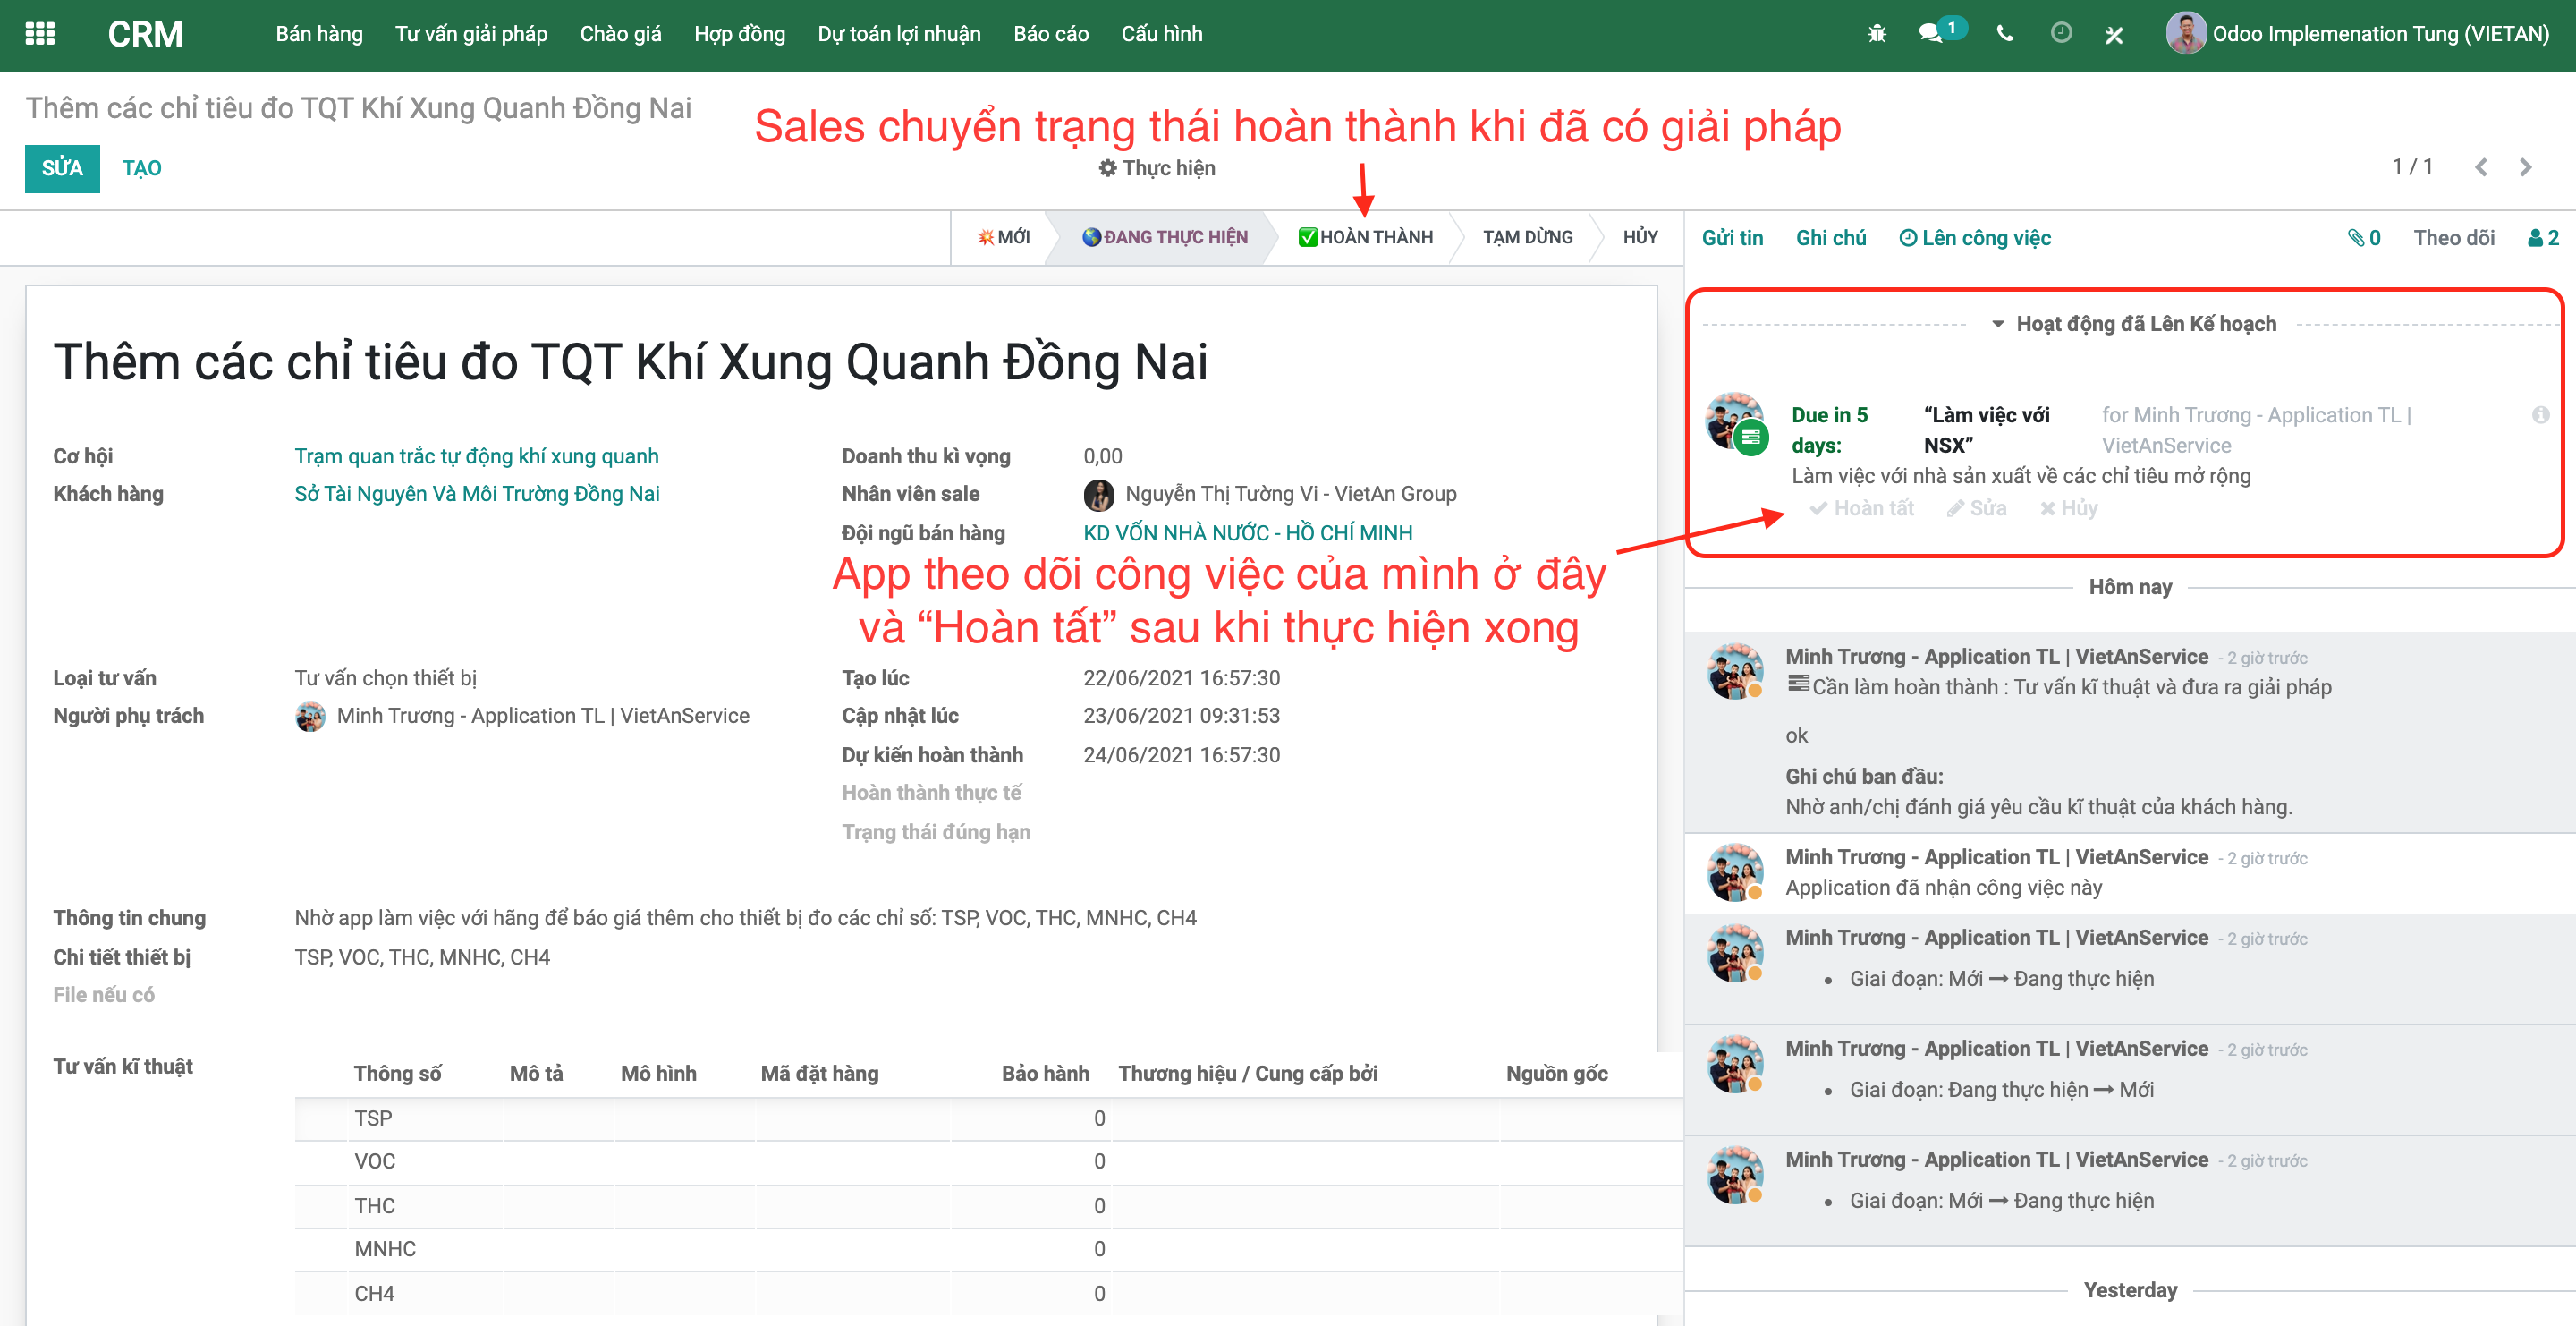Open the conversations chat icon

1931,34
